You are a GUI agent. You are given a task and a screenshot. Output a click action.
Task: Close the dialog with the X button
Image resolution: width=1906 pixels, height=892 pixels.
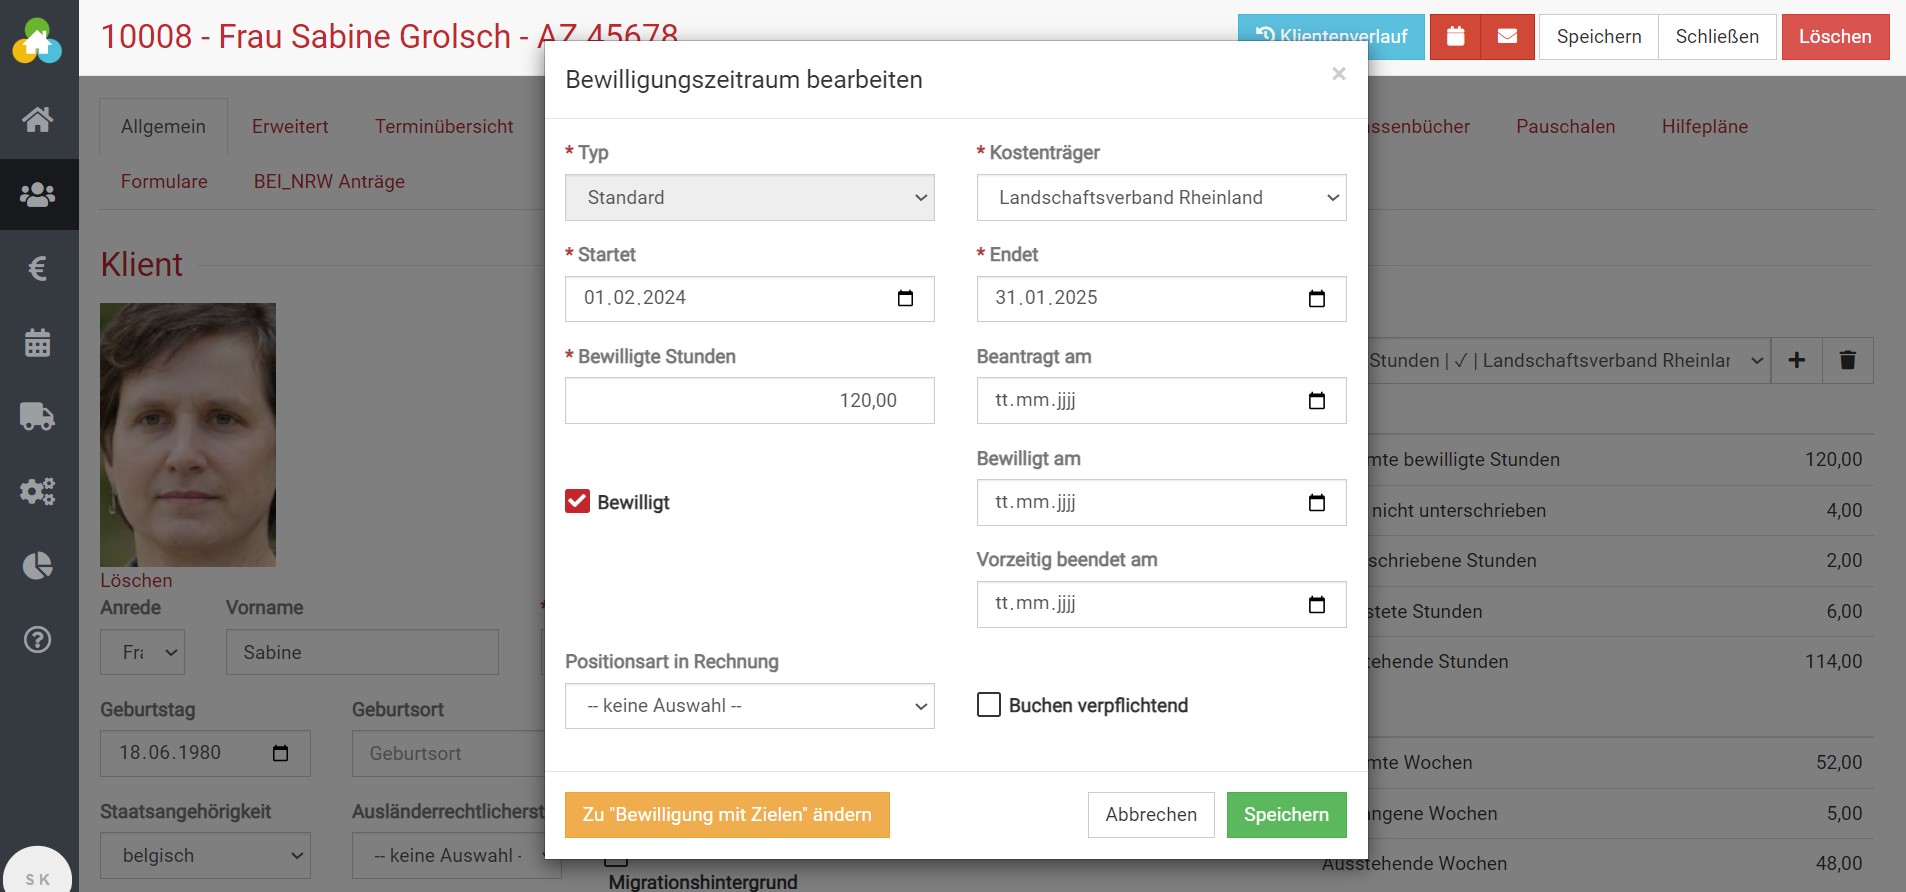(x=1339, y=74)
